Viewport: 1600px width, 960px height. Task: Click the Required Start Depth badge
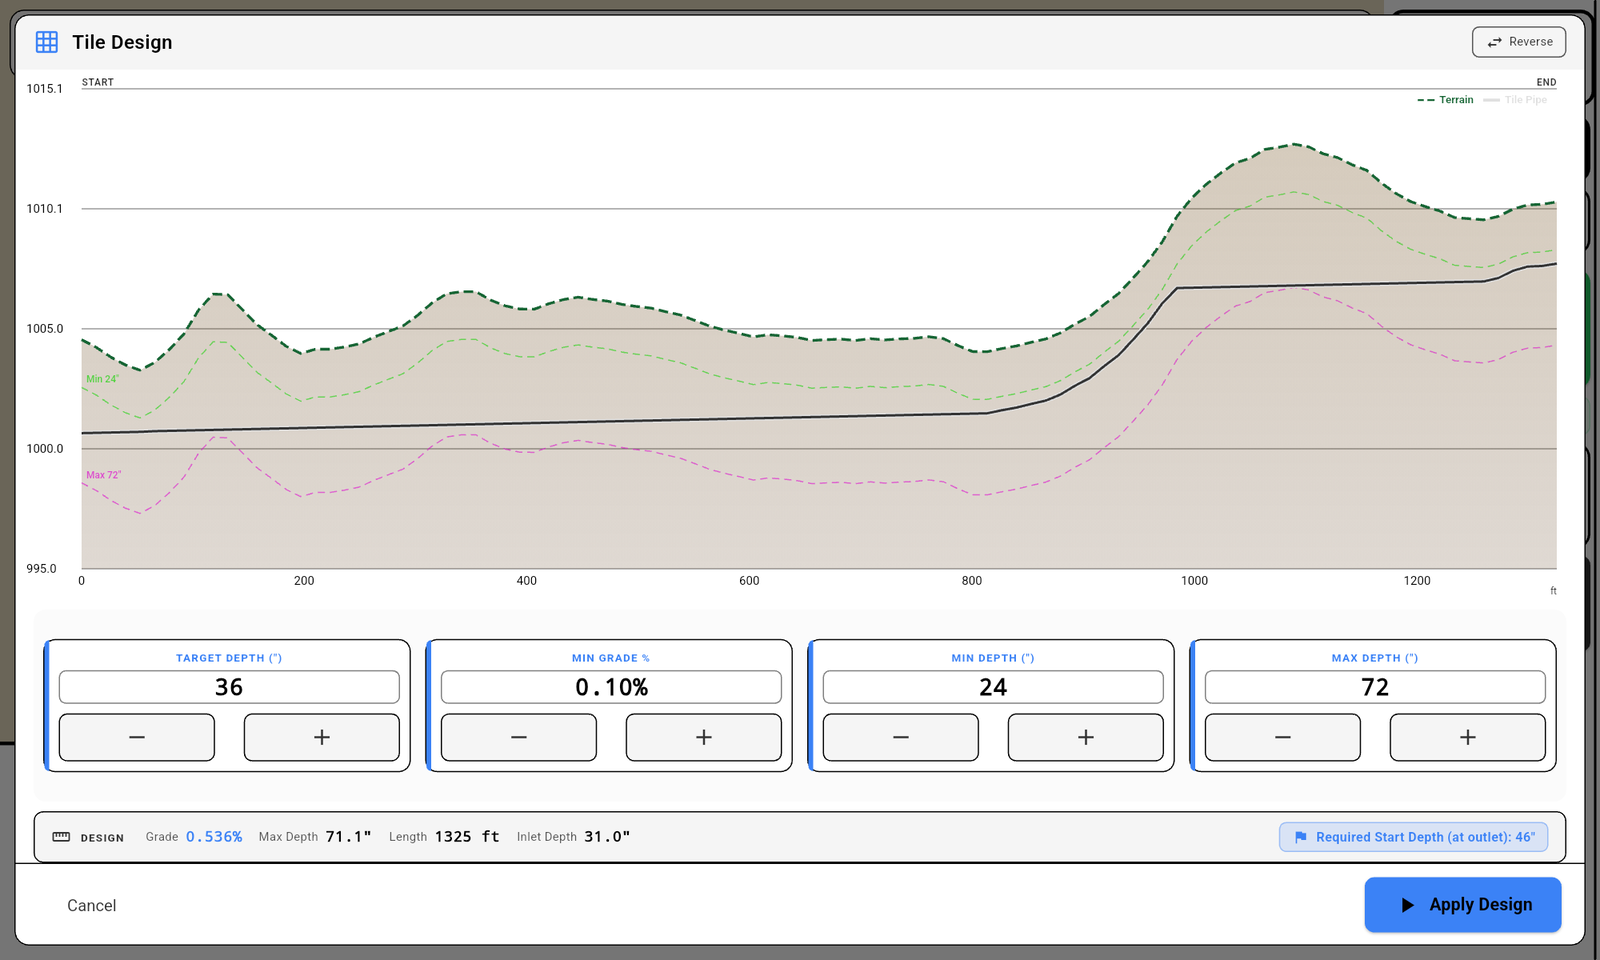click(x=1414, y=837)
